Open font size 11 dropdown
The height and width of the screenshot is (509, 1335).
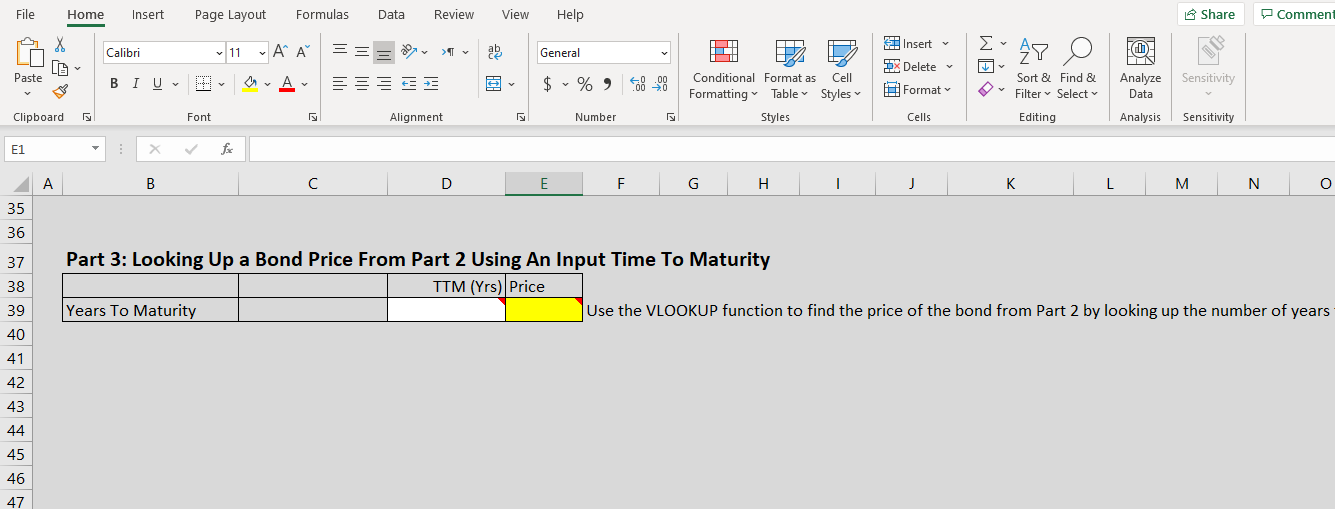[x=262, y=52]
